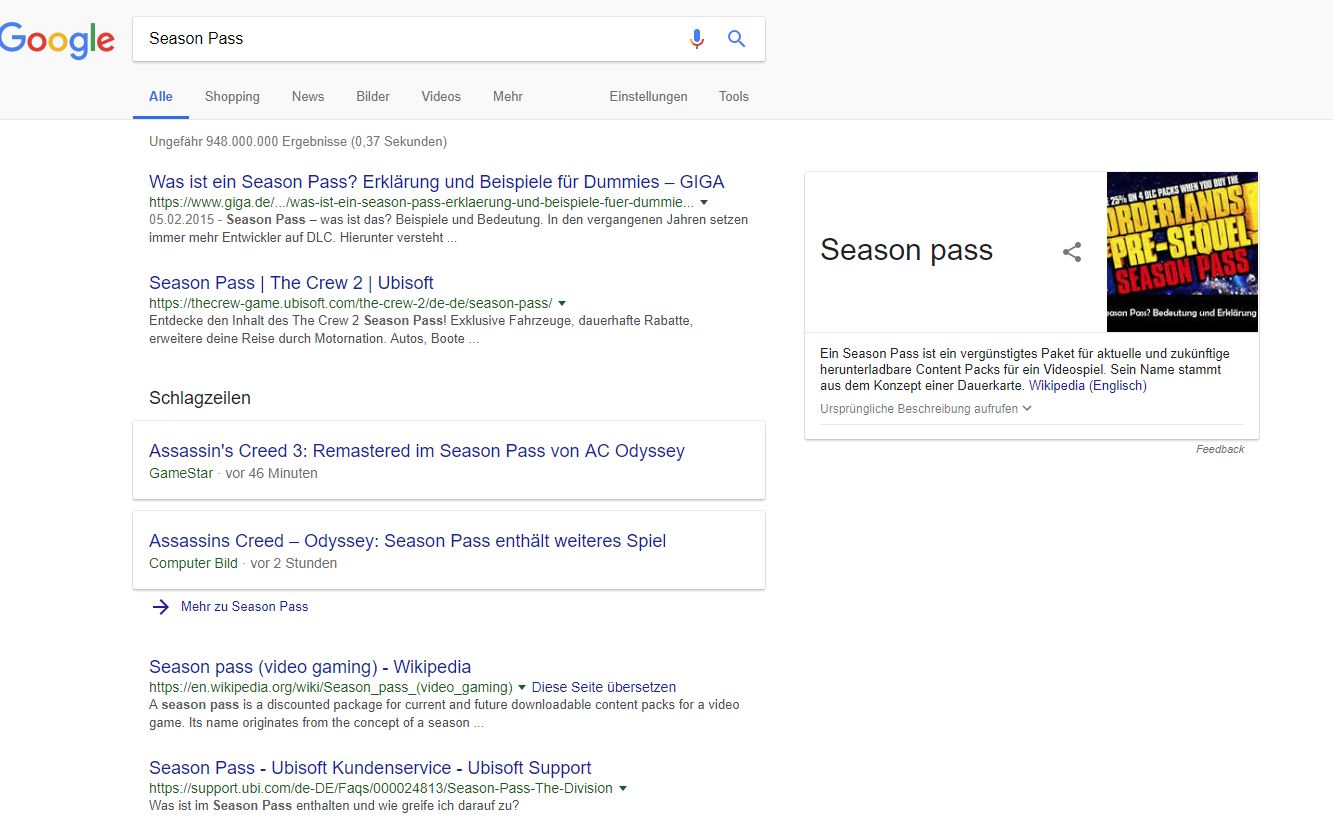
Task: Expand dropdown arrow beside thecrew-game.ubisoft.com URL
Action: [562, 303]
